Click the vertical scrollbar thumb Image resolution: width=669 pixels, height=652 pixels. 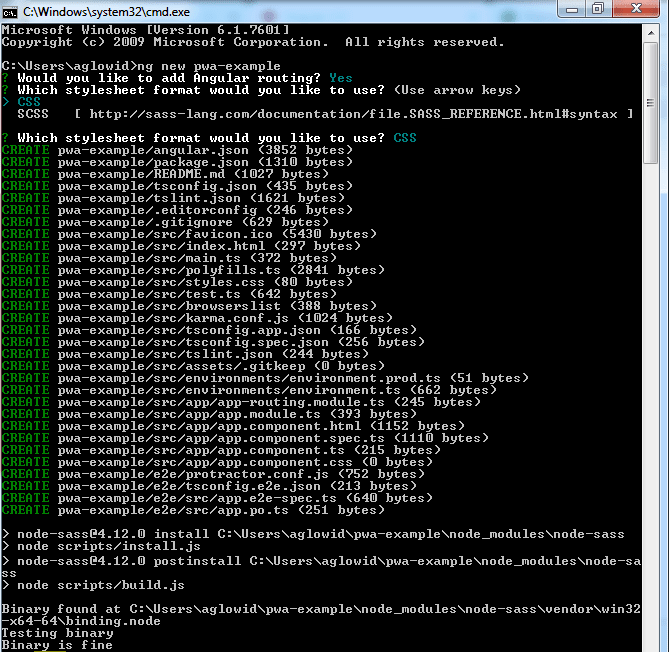coord(651,102)
